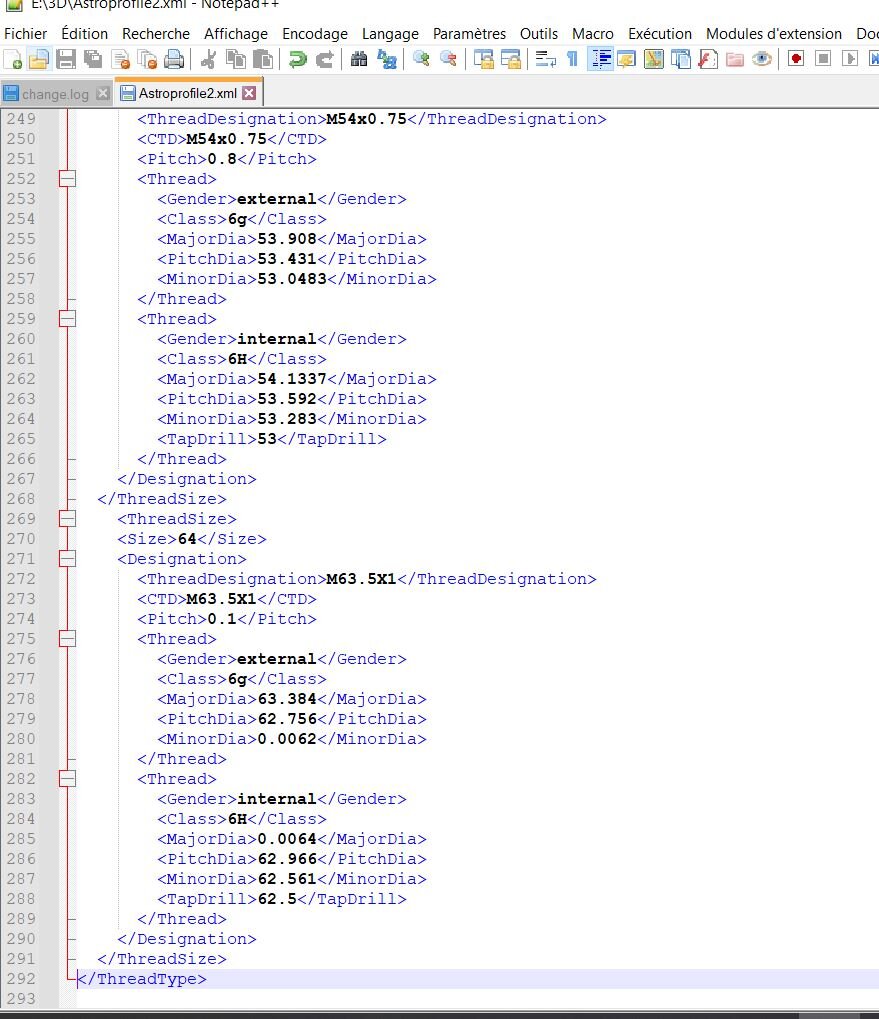The width and height of the screenshot is (879, 1019).
Task: Print the document using the printer icon
Action: (x=174, y=59)
